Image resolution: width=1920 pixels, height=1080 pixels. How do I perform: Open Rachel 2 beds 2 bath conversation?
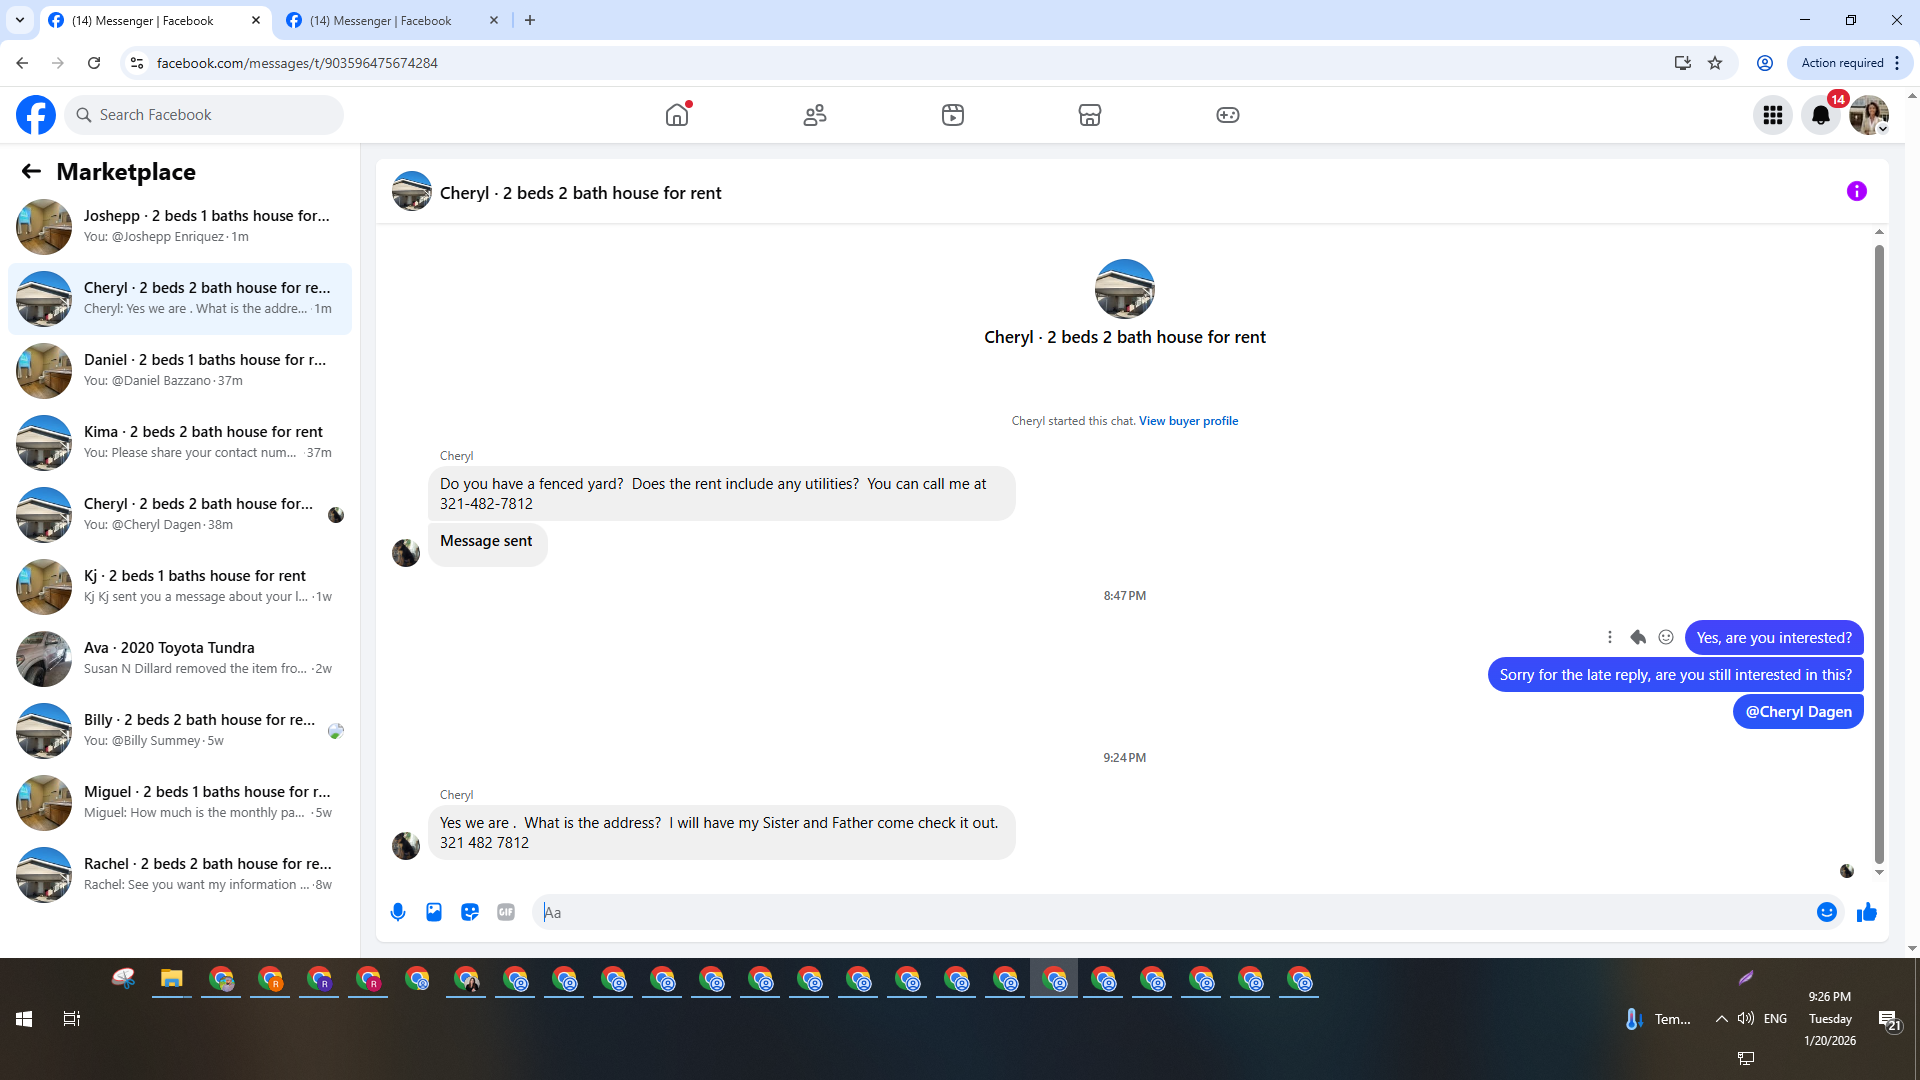[180, 875]
